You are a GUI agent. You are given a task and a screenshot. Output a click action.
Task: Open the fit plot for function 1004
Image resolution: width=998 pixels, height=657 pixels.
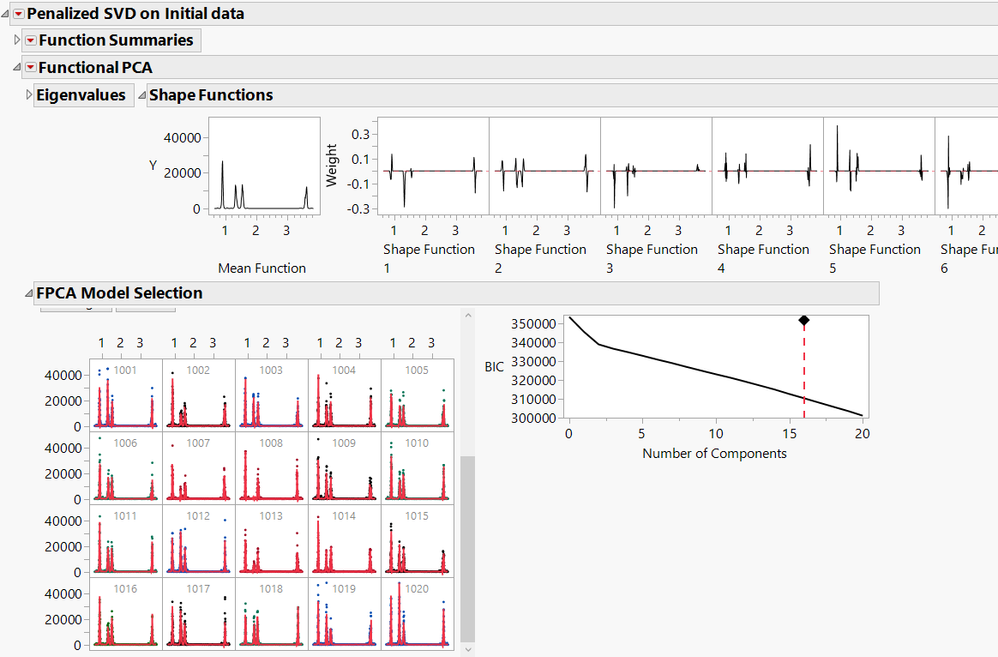click(344, 395)
